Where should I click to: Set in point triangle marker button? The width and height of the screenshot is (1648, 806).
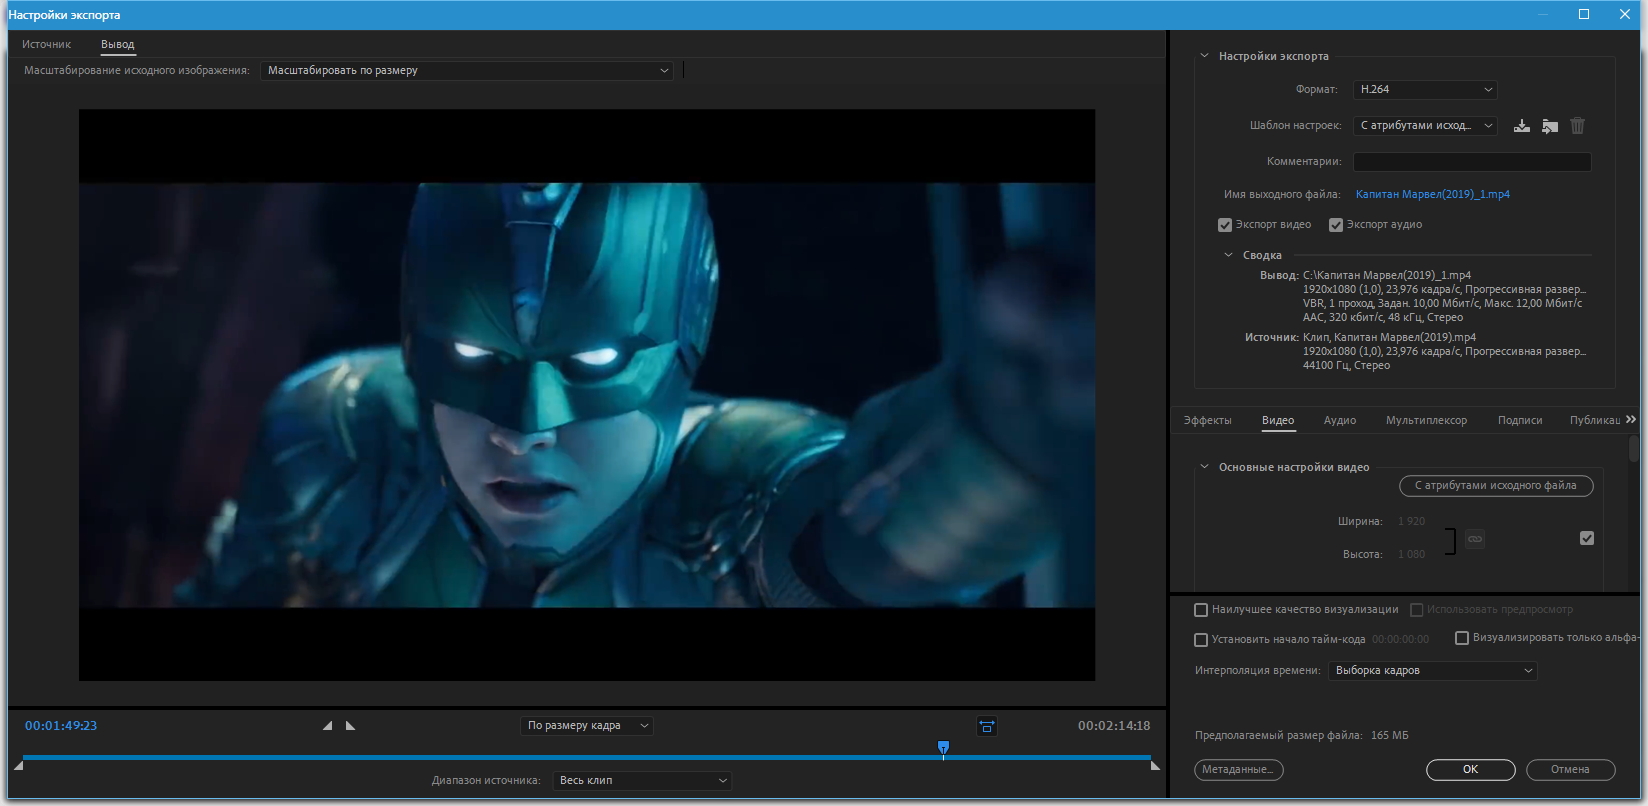[328, 726]
